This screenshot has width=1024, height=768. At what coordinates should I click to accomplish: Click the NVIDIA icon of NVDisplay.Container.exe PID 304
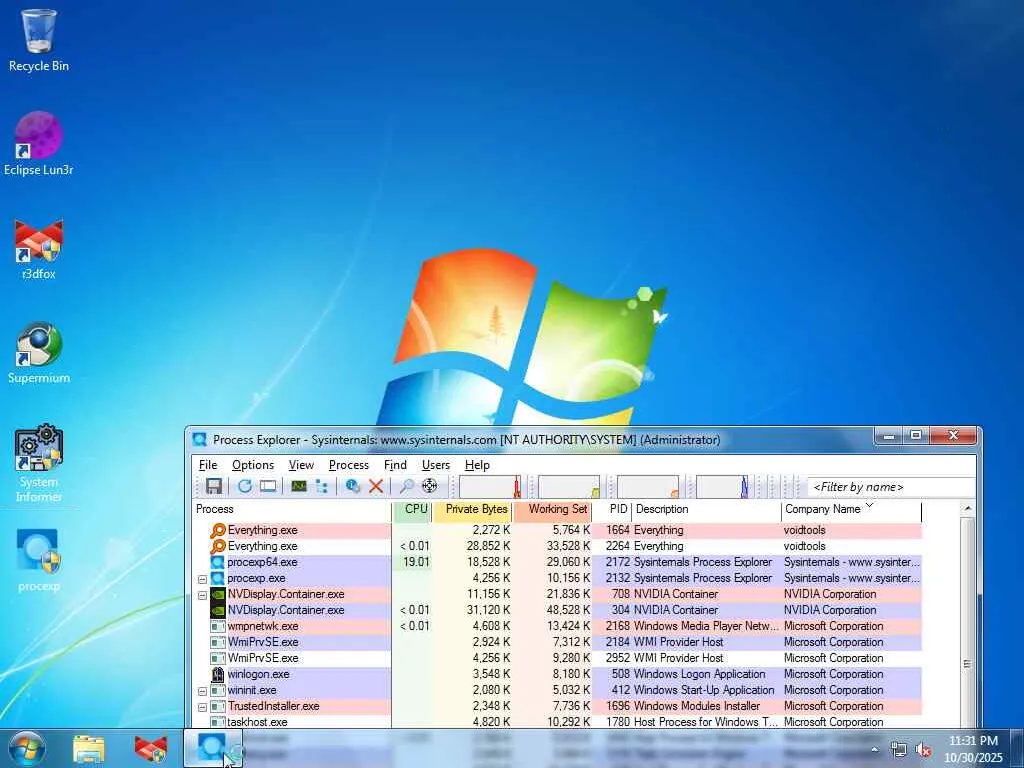(x=217, y=610)
